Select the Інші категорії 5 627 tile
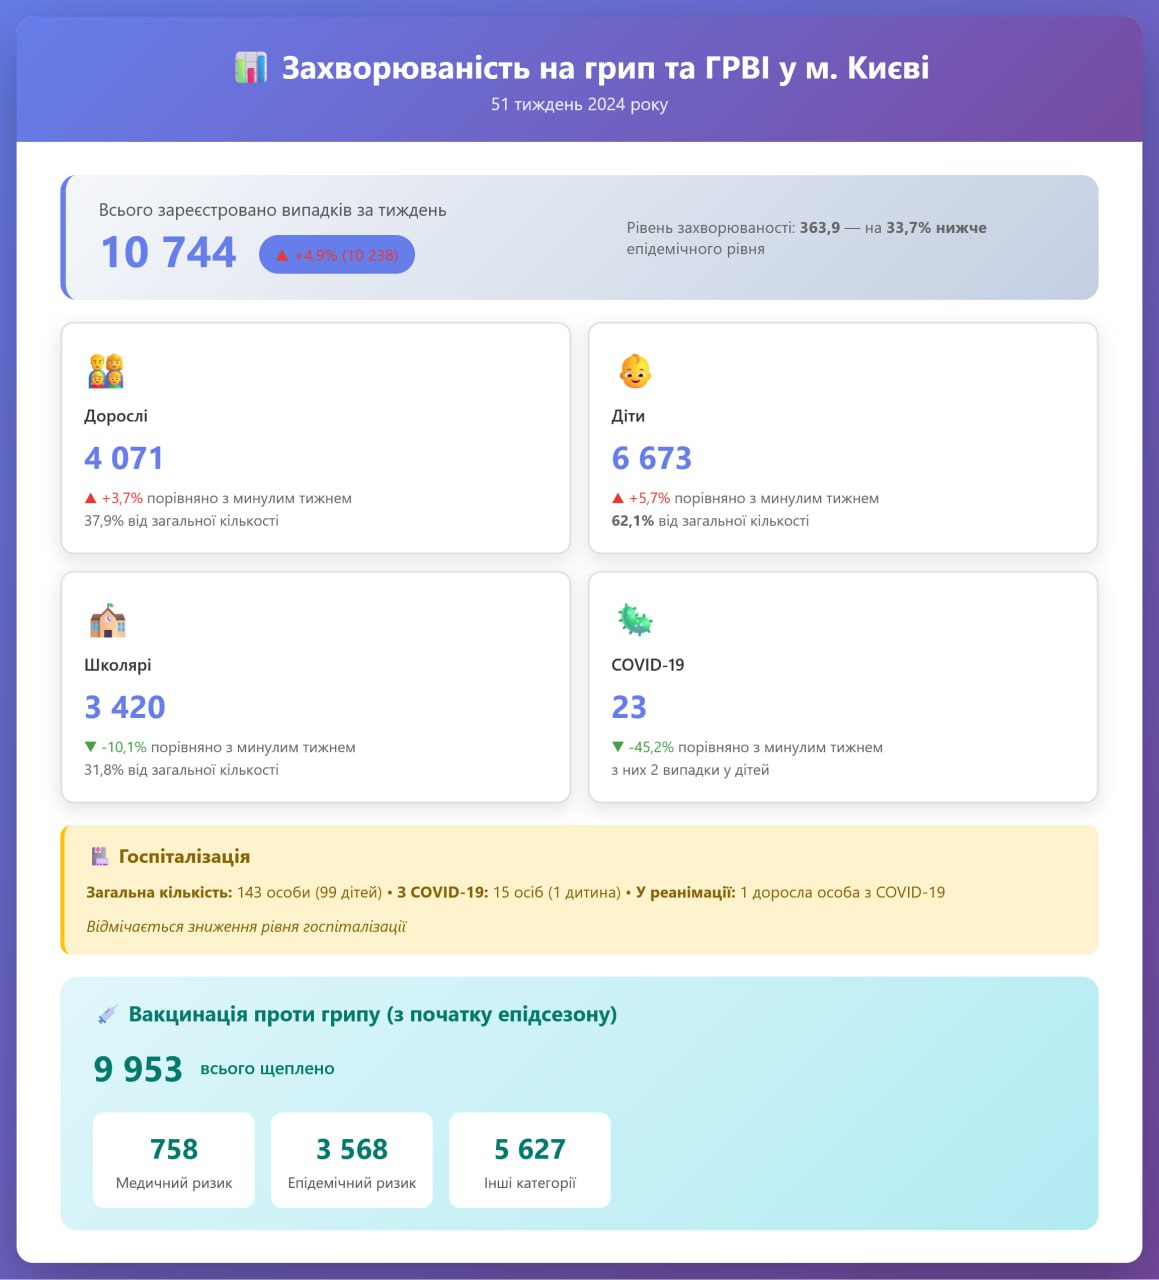 pyautogui.click(x=530, y=1160)
